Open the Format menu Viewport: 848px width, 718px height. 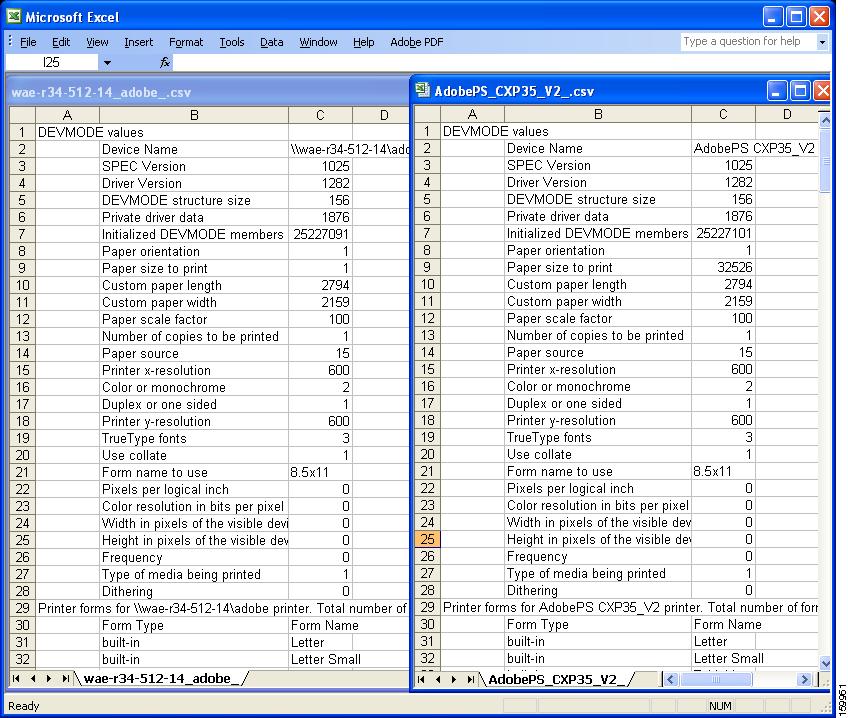point(186,42)
